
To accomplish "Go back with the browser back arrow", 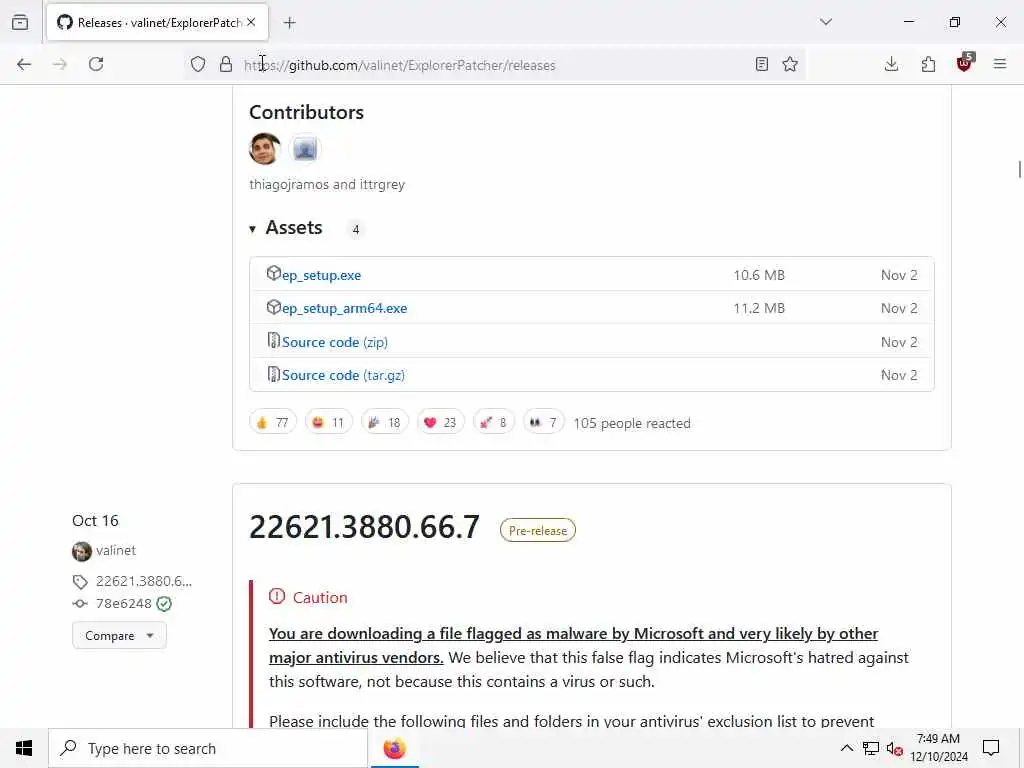I will point(24,64).
